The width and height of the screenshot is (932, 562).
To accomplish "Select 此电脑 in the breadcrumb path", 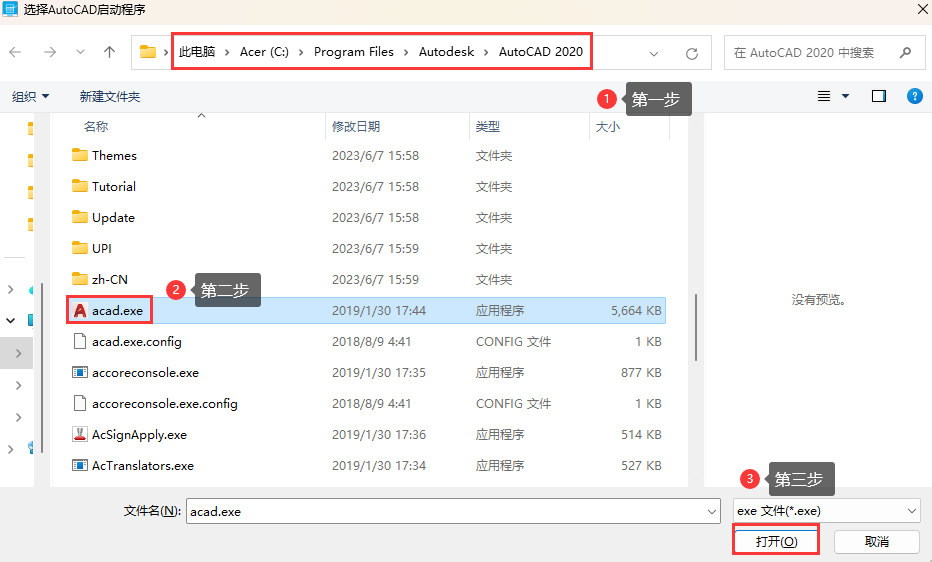I will pos(197,52).
